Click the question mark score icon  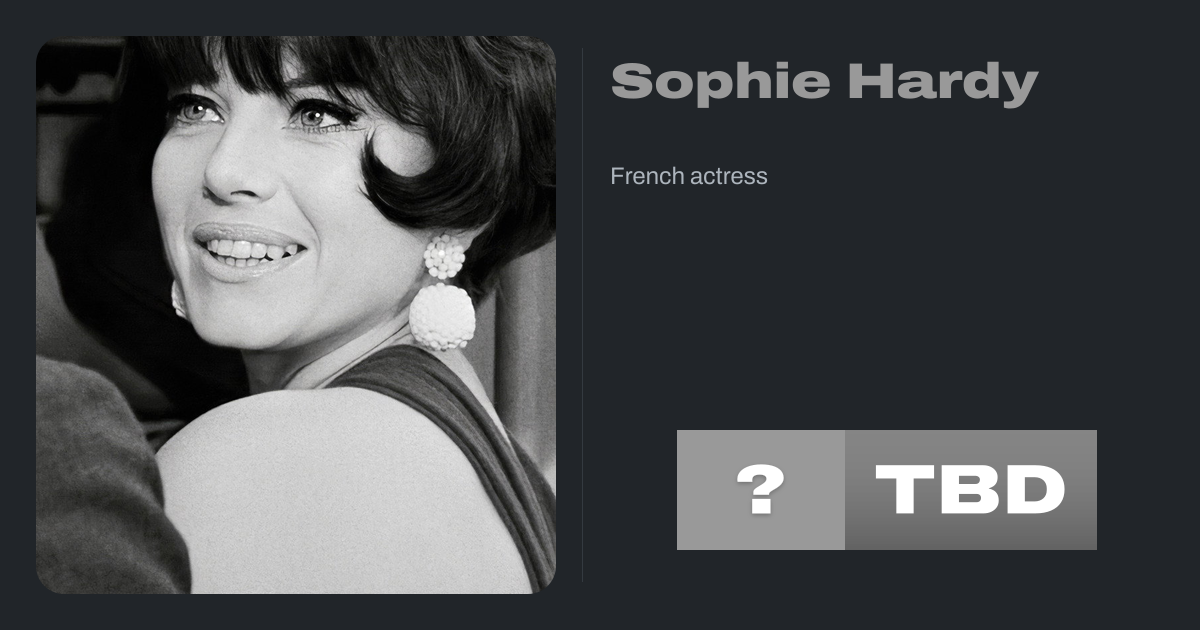(x=760, y=490)
